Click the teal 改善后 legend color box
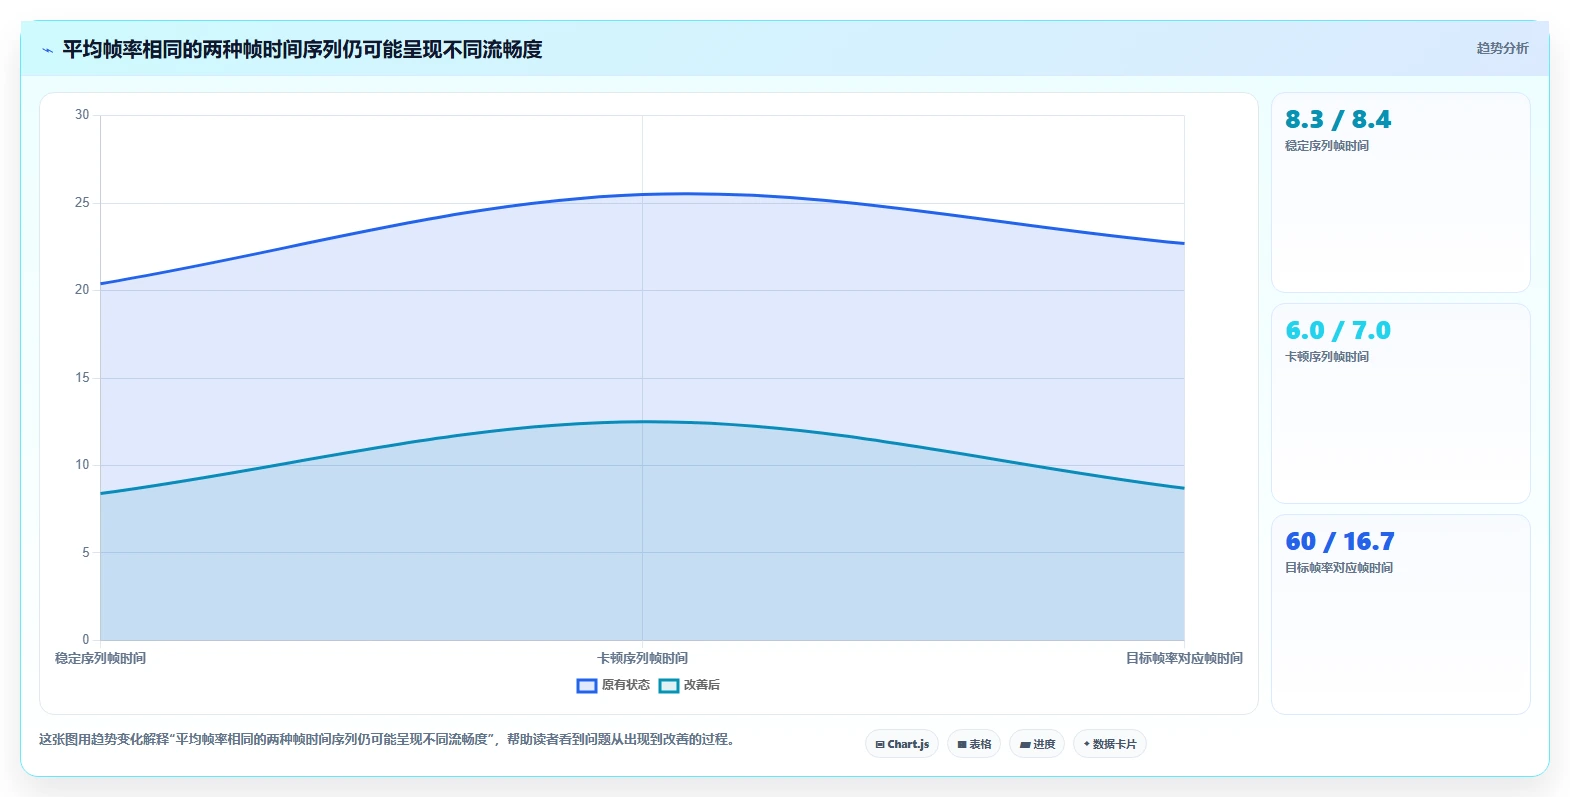This screenshot has height=797, width=1570. [x=669, y=685]
